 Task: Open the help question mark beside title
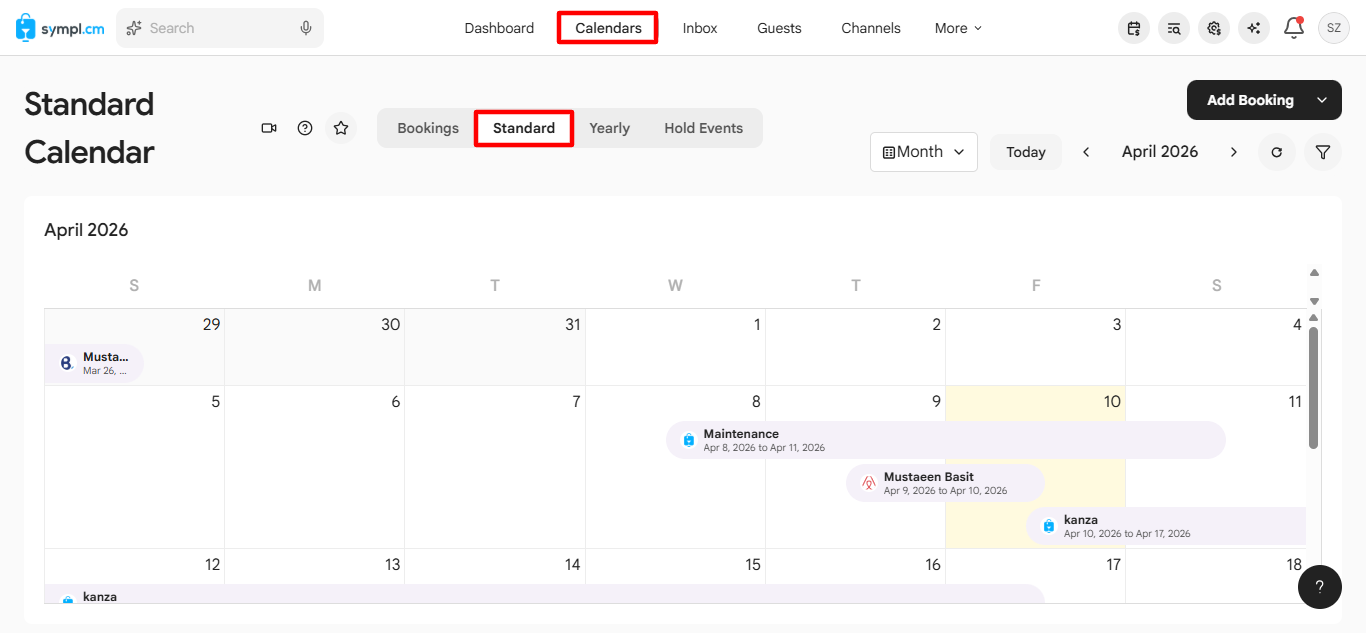(x=305, y=128)
